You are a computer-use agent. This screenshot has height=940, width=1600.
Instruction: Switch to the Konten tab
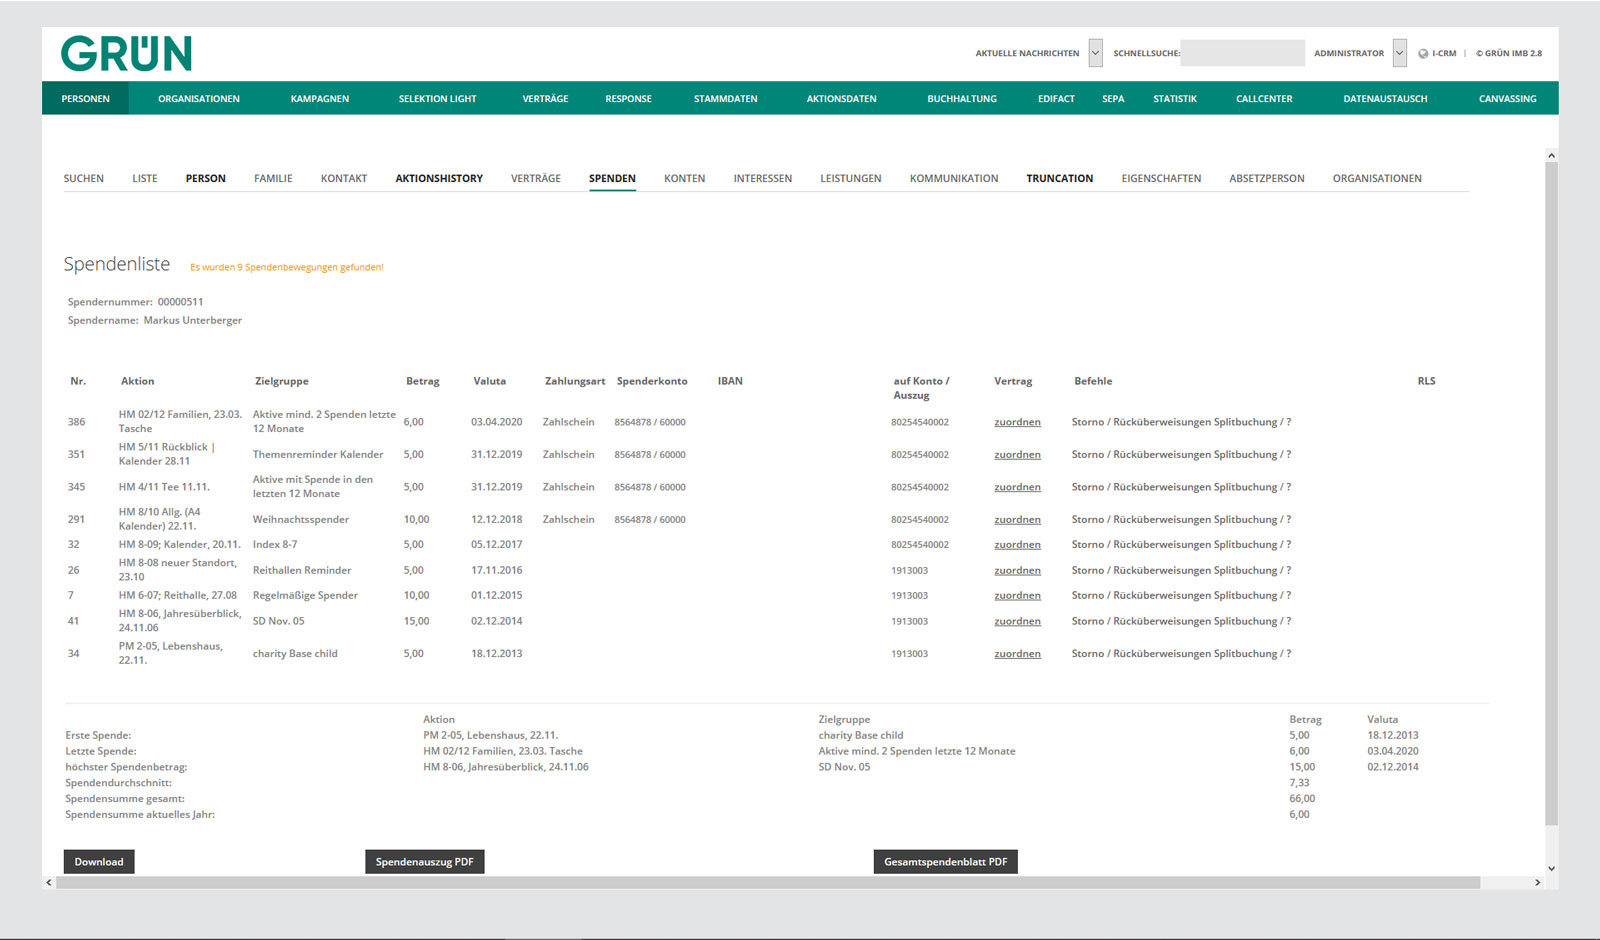pyautogui.click(x=685, y=179)
